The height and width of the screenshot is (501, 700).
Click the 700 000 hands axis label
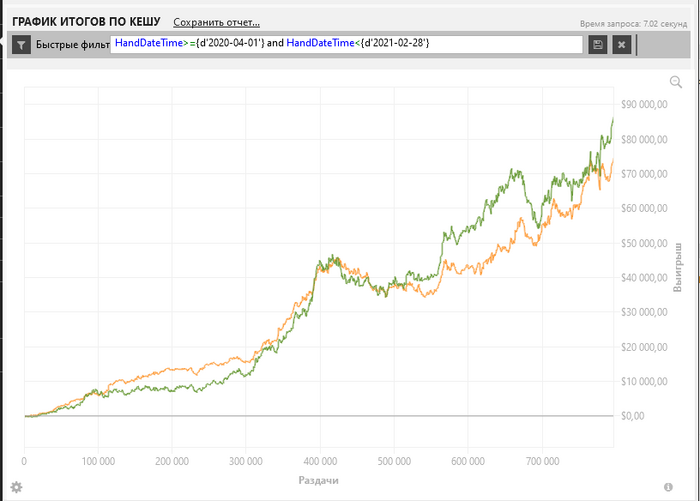[542, 461]
